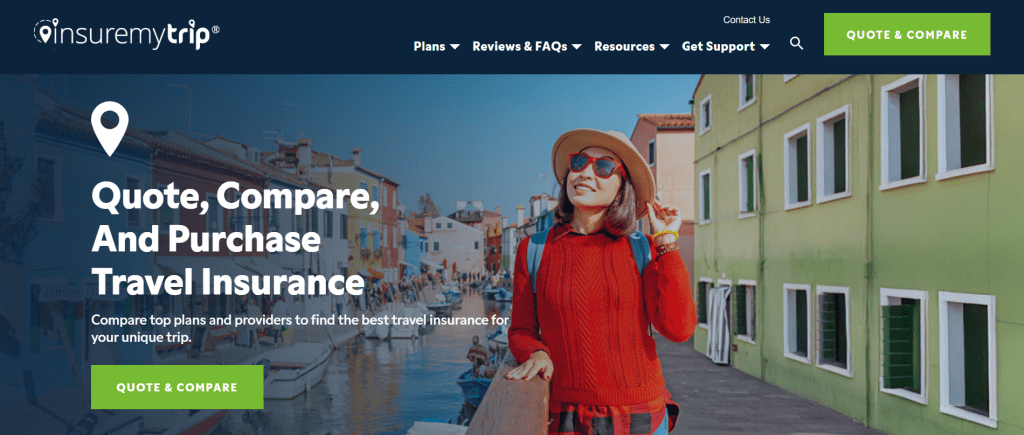
Task: Expand the Plans dropdown arrow
Action: tap(455, 47)
